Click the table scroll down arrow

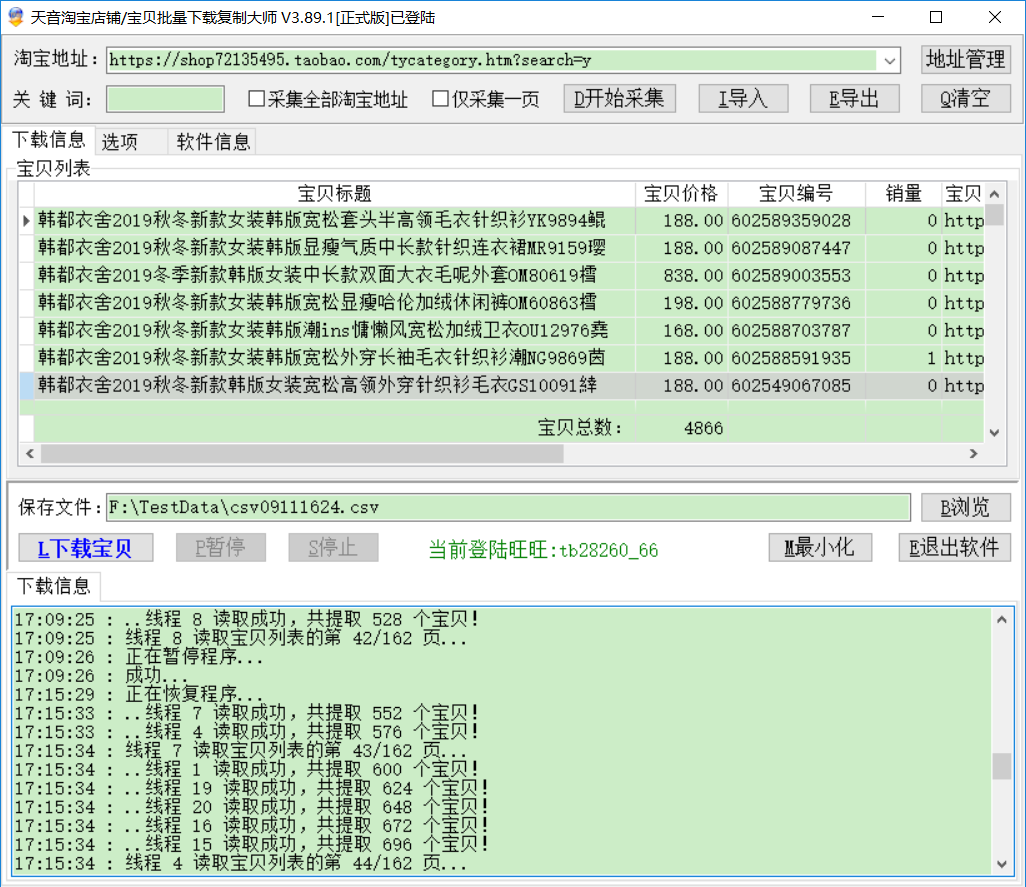(x=994, y=432)
